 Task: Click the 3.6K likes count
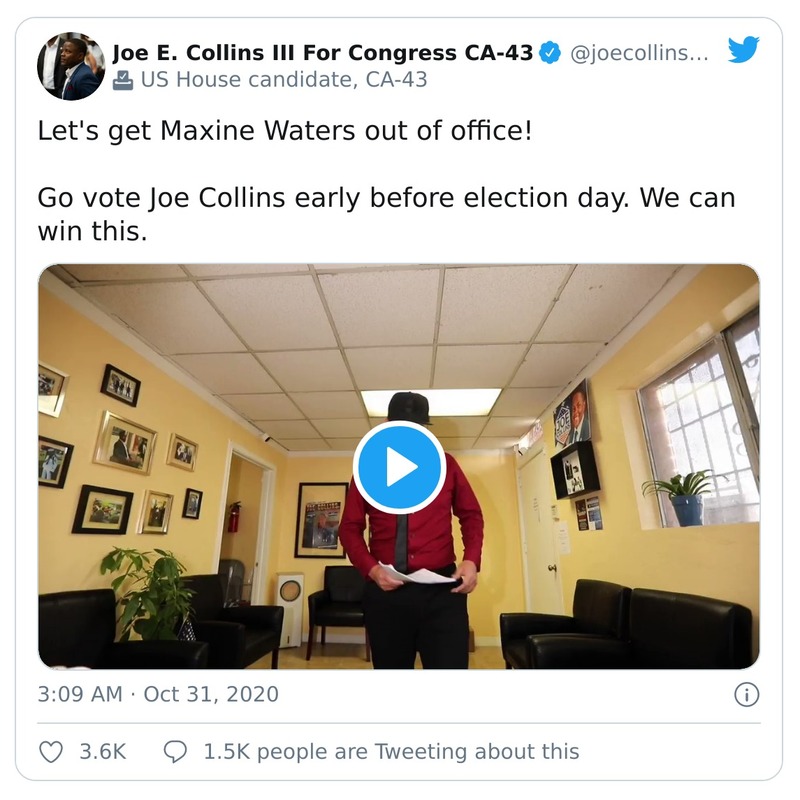103,751
